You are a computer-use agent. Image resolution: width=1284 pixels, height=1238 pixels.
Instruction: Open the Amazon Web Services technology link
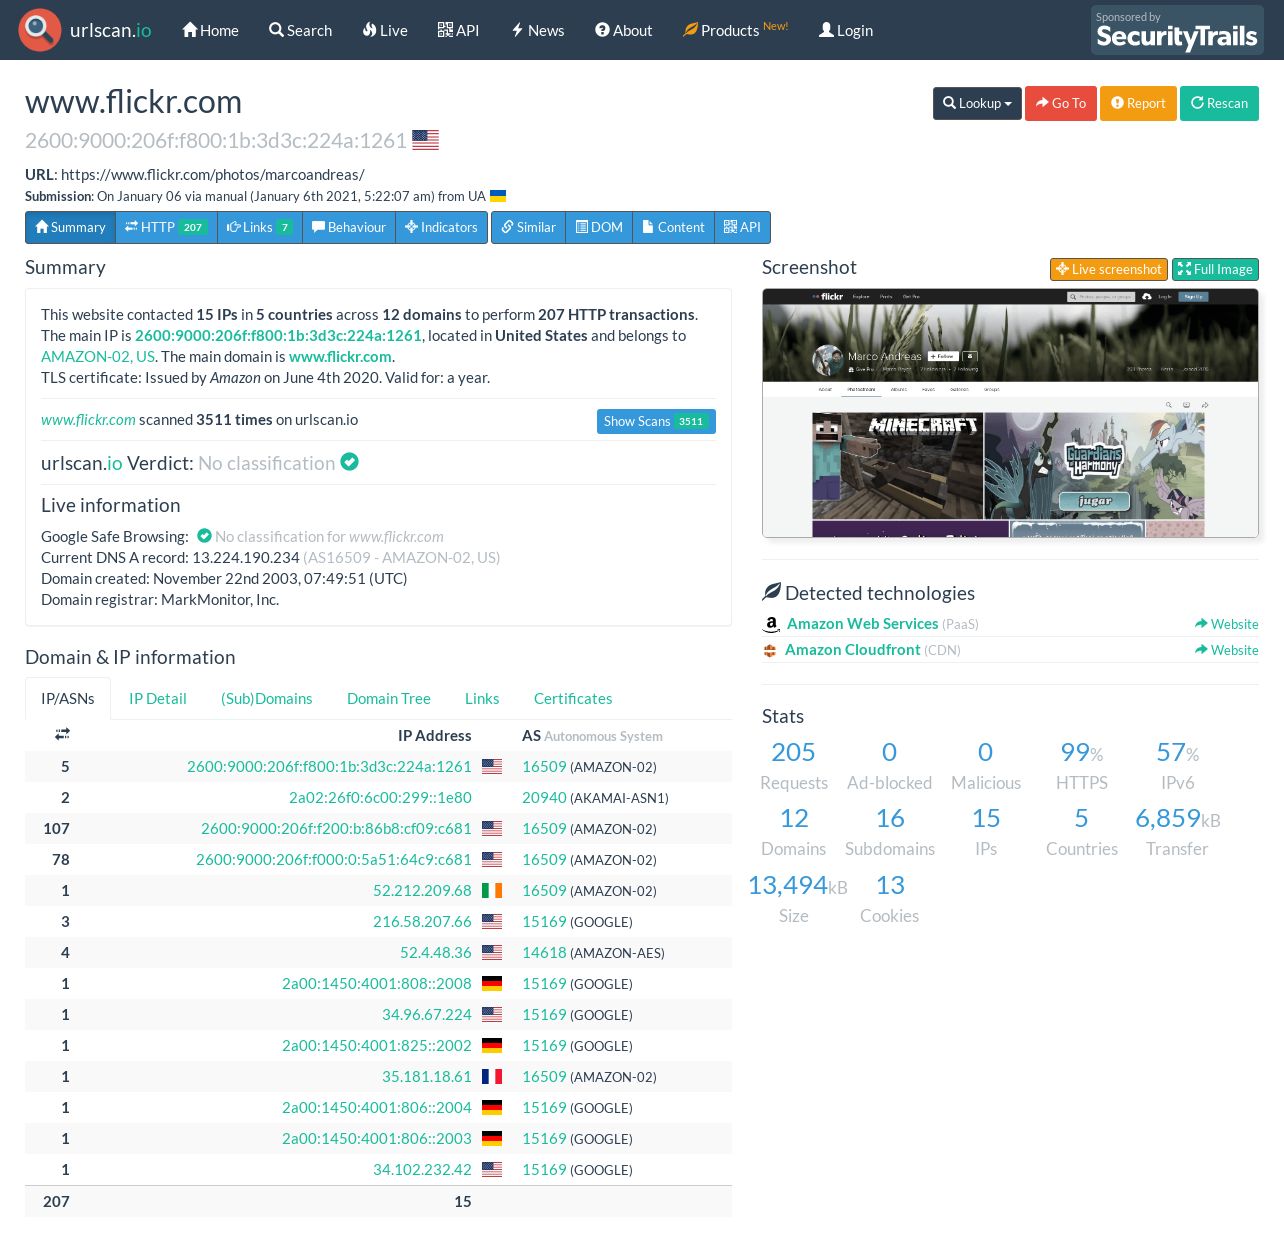coord(862,624)
